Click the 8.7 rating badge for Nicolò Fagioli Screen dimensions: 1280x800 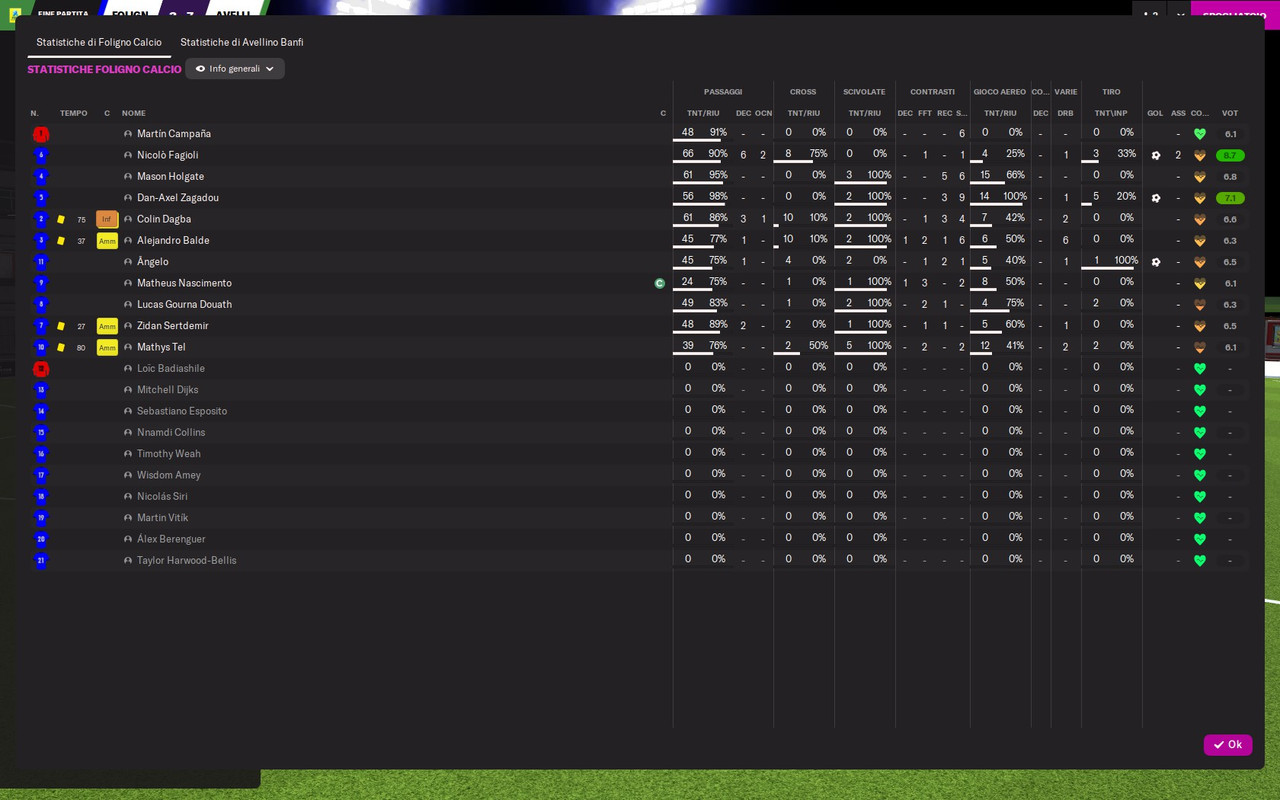[1230, 155]
